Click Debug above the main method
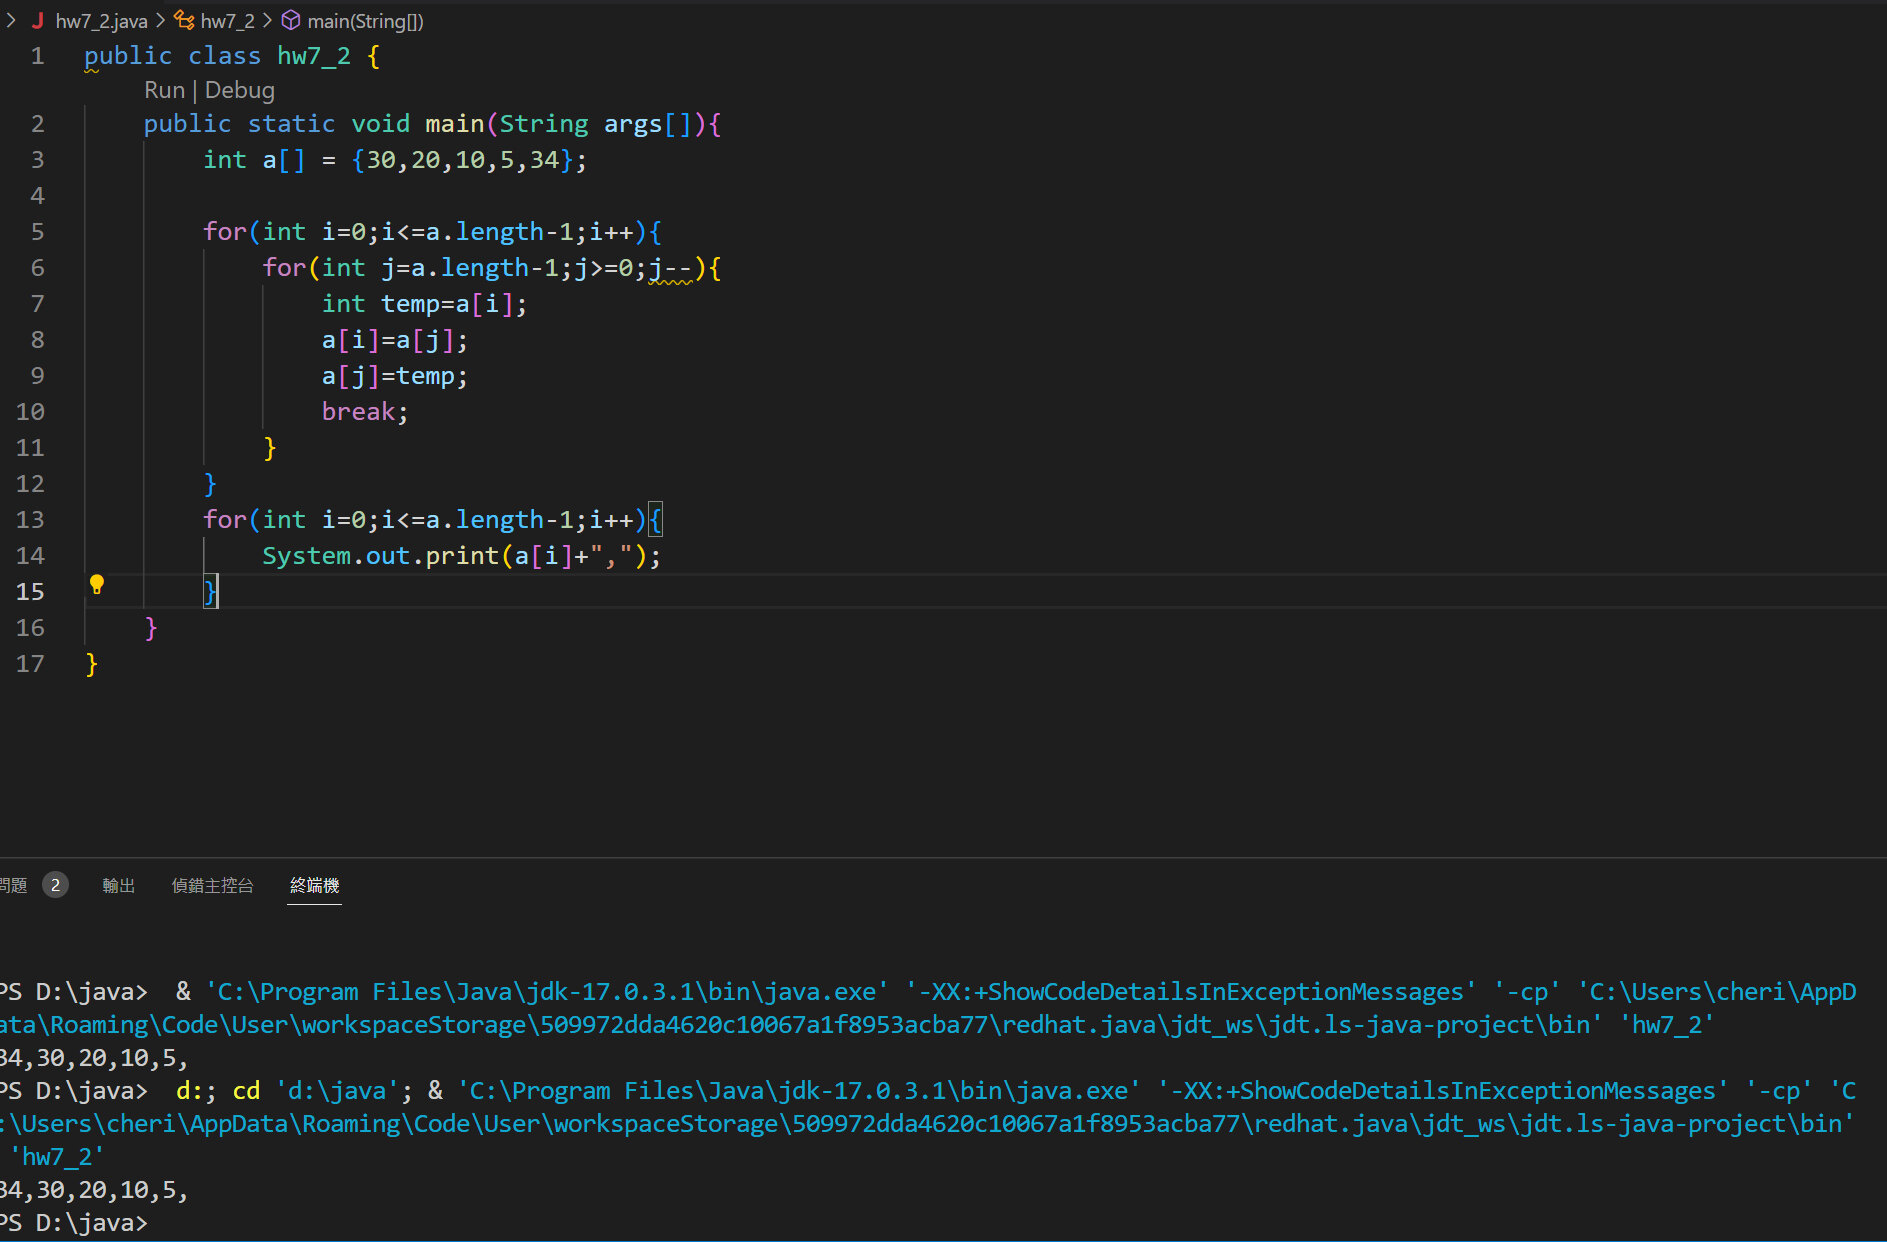Screen dimensions: 1887x1242 pyautogui.click(x=240, y=90)
